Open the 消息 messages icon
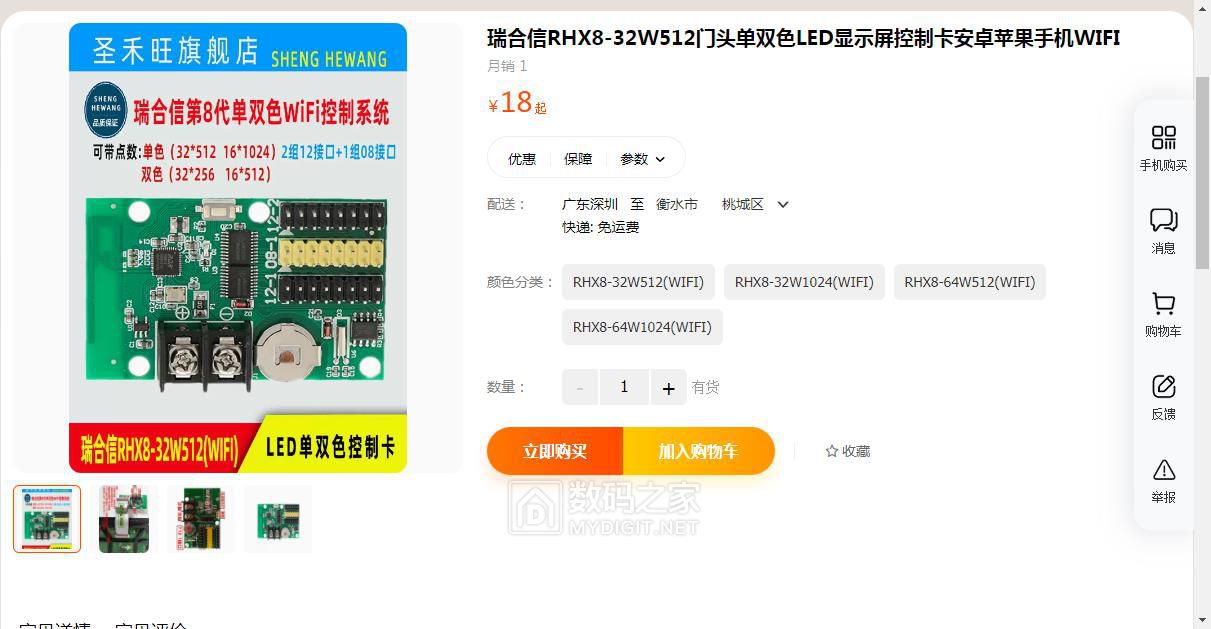Screen dimensions: 1211x629 (1163, 220)
